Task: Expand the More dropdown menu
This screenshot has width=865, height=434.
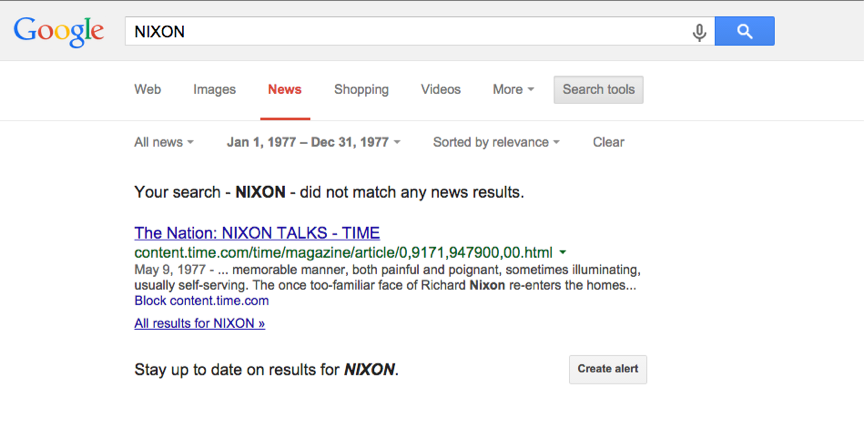Action: pos(513,89)
